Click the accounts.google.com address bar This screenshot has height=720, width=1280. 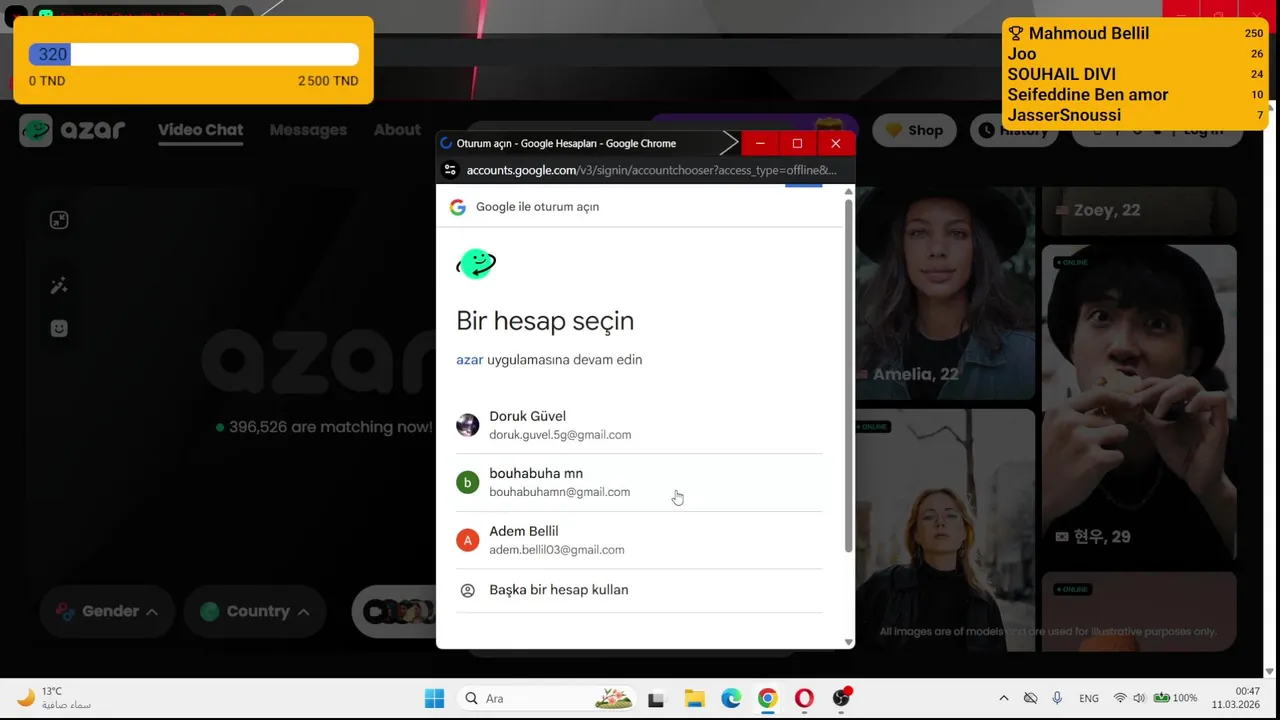[651, 170]
